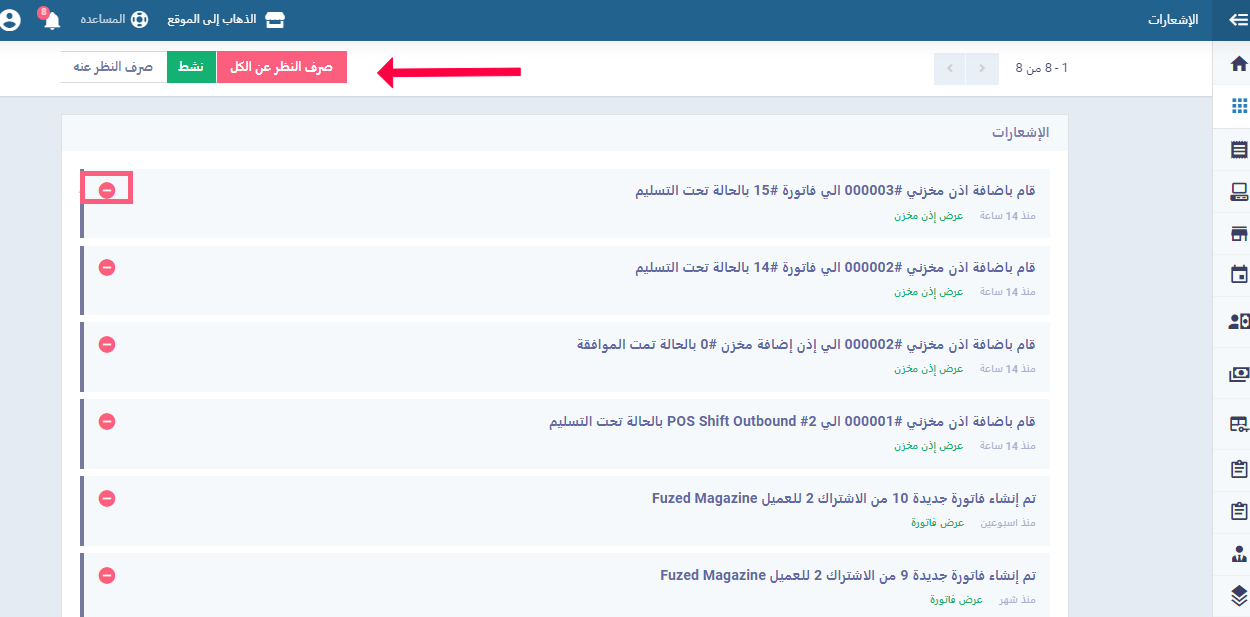Click the title mentioning إذن إضافة مخزن #0
1250x617 pixels.
806,344
